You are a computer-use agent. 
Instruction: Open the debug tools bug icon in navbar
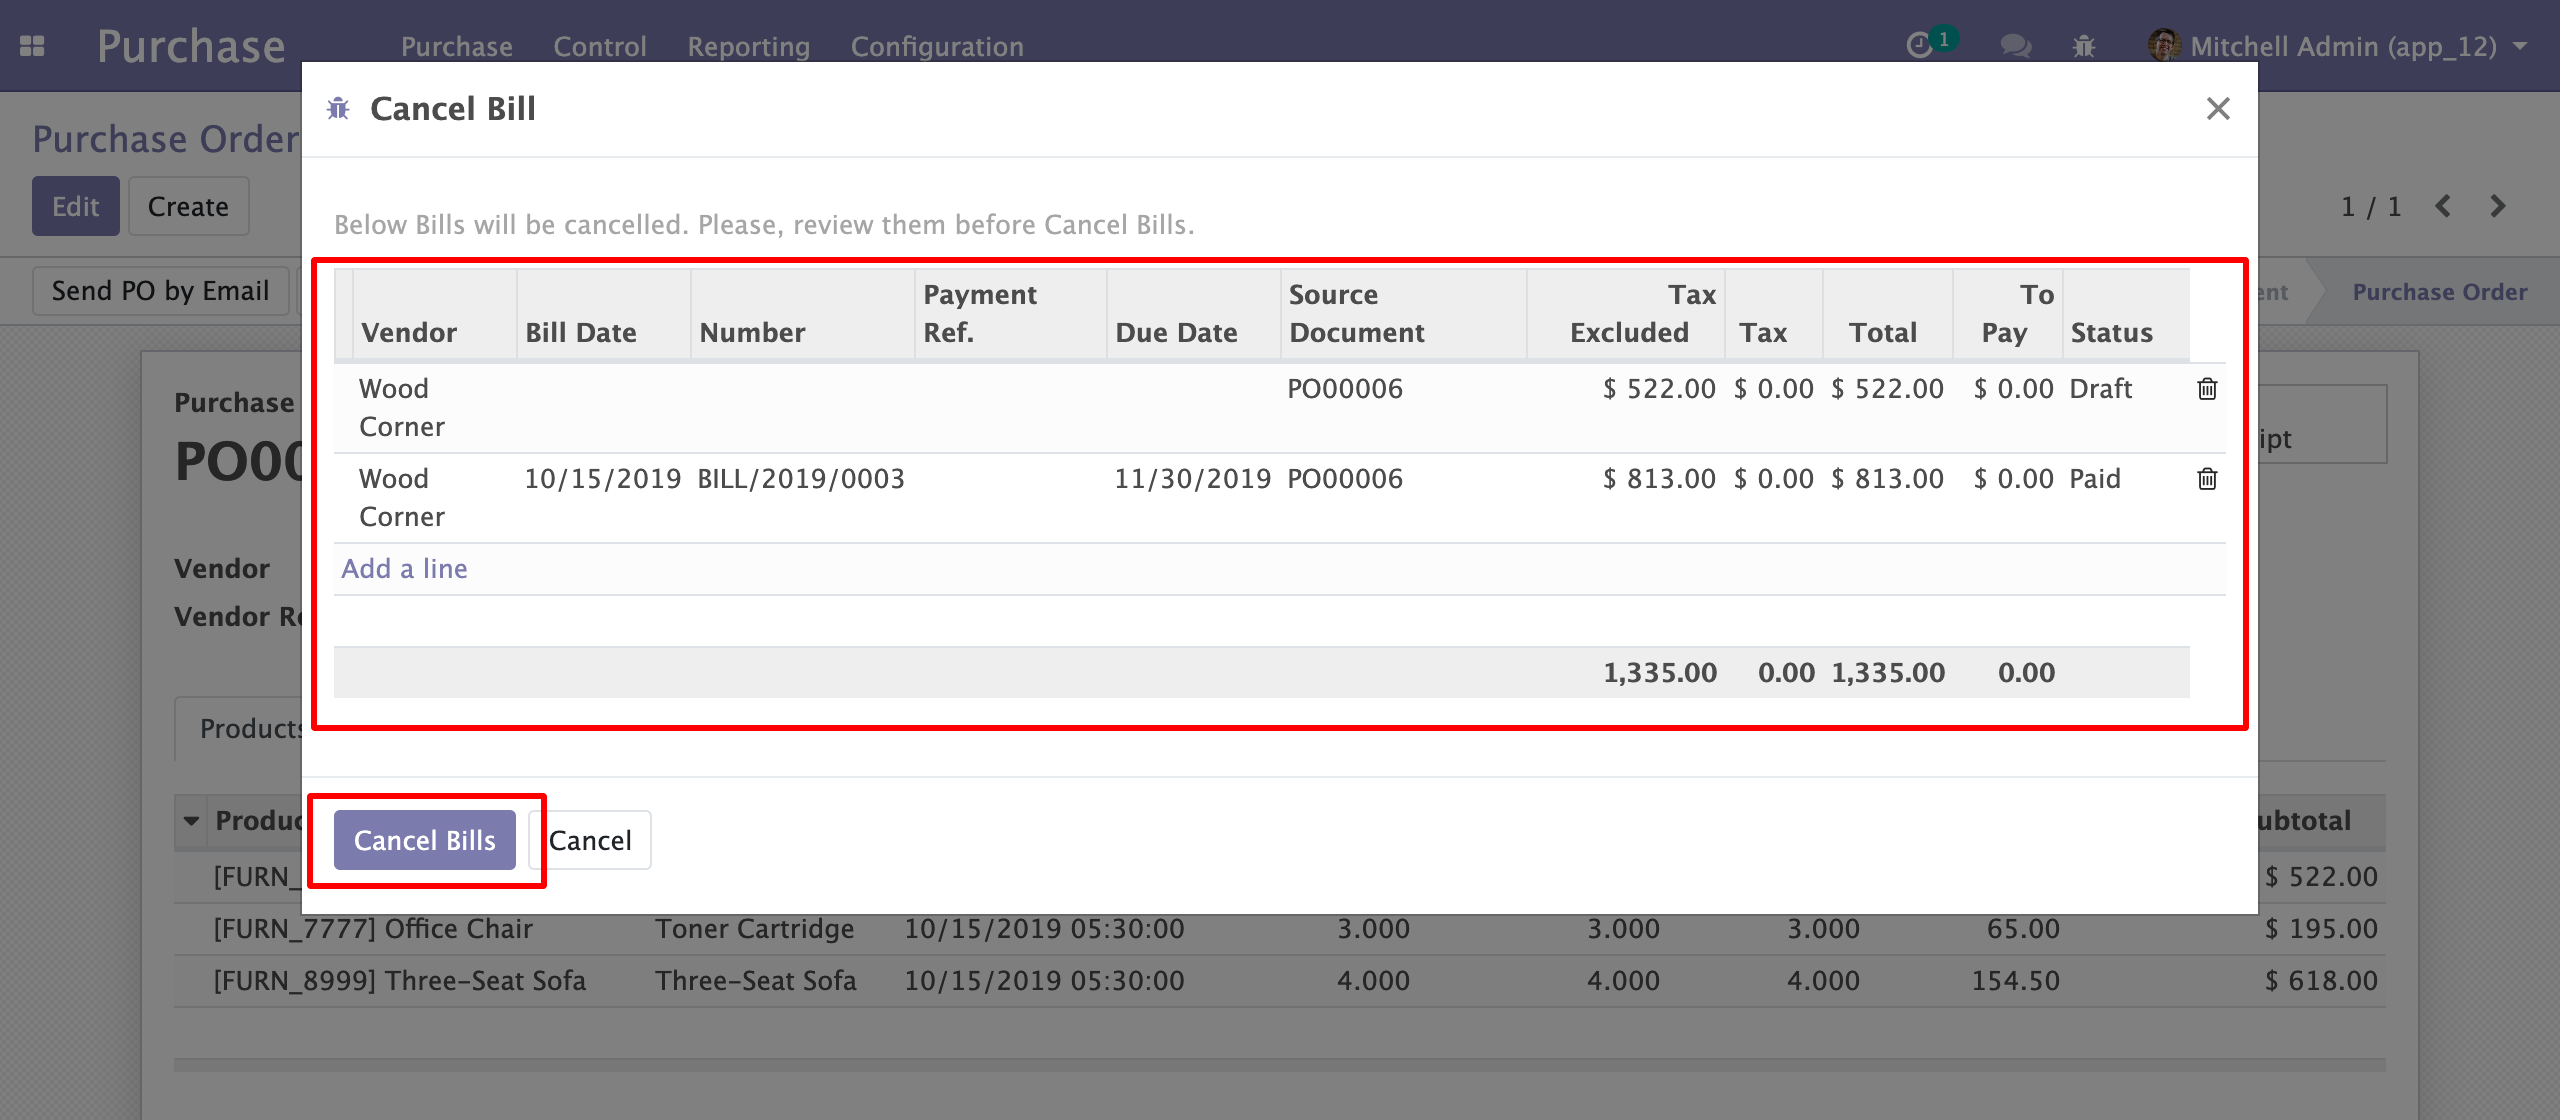tap(2084, 46)
